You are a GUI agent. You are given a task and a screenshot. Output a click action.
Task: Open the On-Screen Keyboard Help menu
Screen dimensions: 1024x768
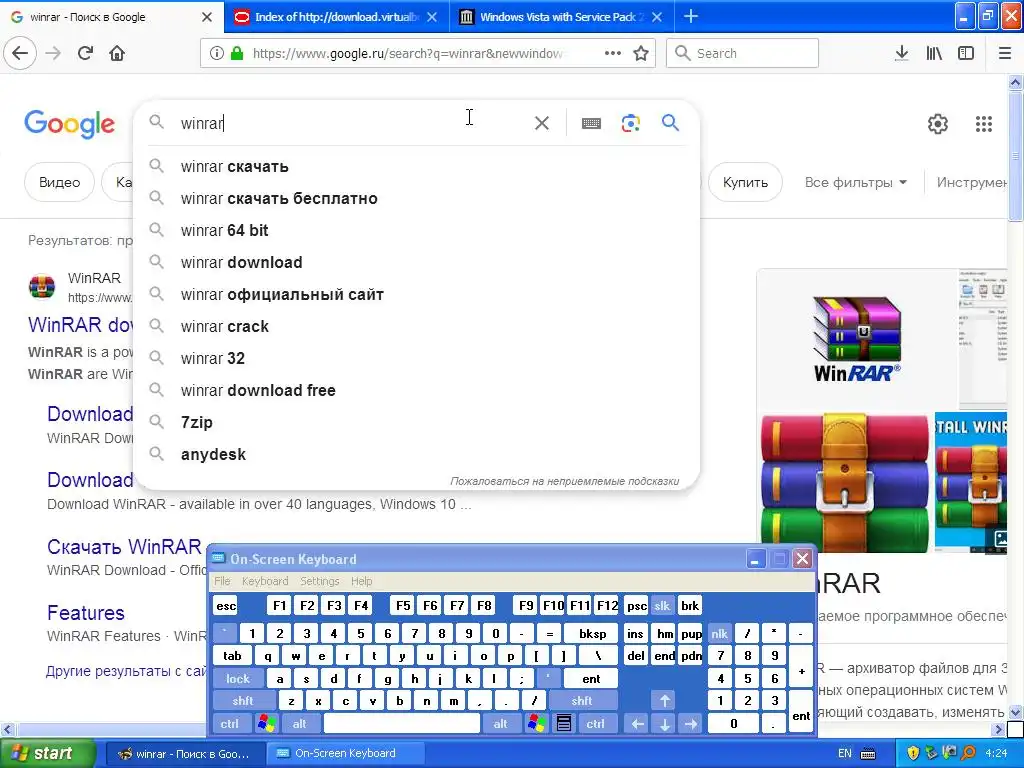coord(361,581)
